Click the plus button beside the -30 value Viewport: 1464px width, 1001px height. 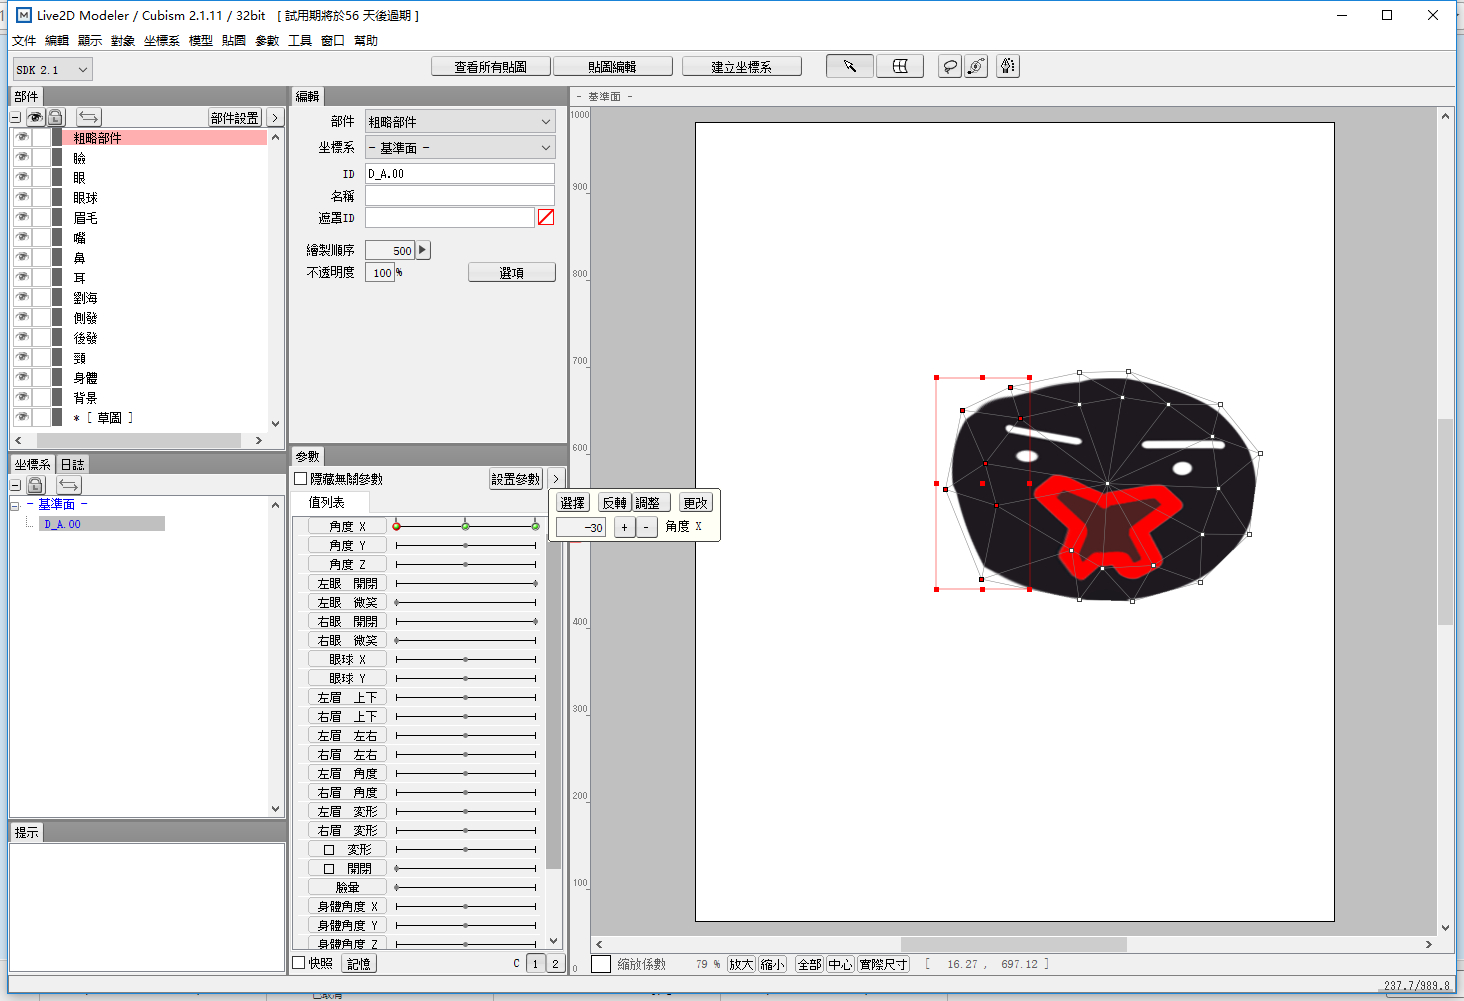(x=624, y=527)
